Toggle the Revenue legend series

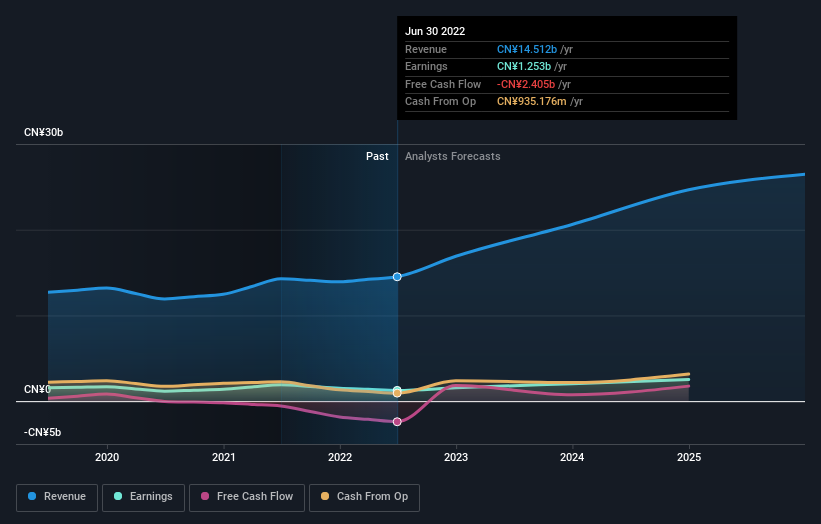tap(57, 497)
